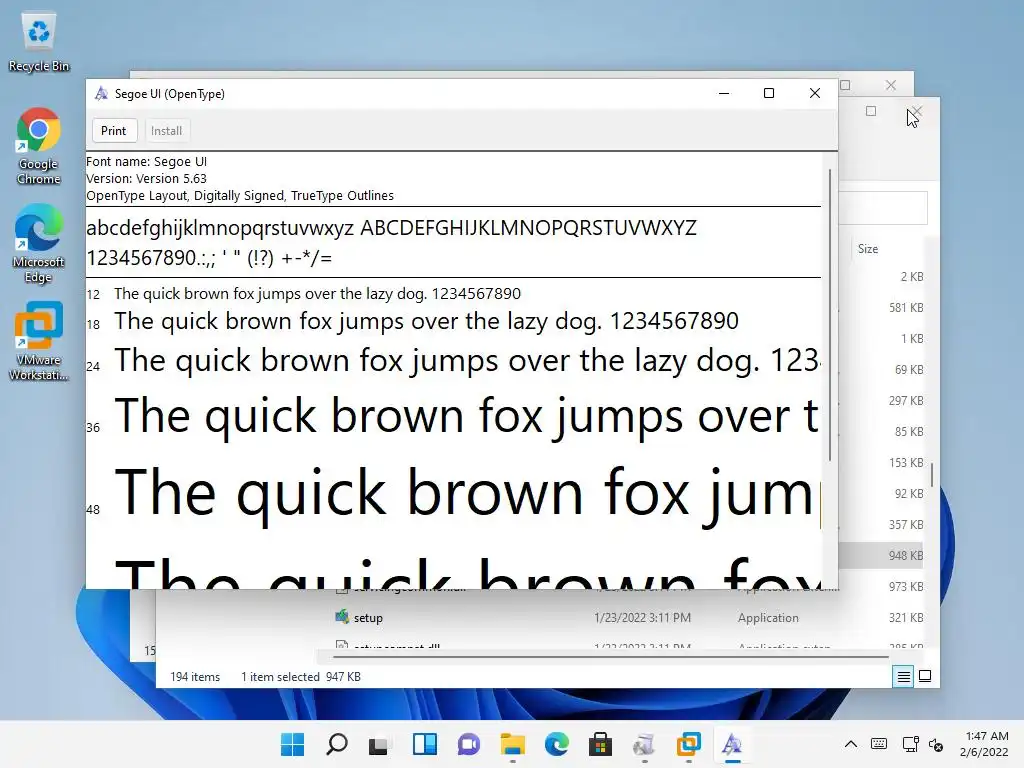Image resolution: width=1024 pixels, height=768 pixels.
Task: Open the Chat app from the taskbar
Action: [469, 744]
